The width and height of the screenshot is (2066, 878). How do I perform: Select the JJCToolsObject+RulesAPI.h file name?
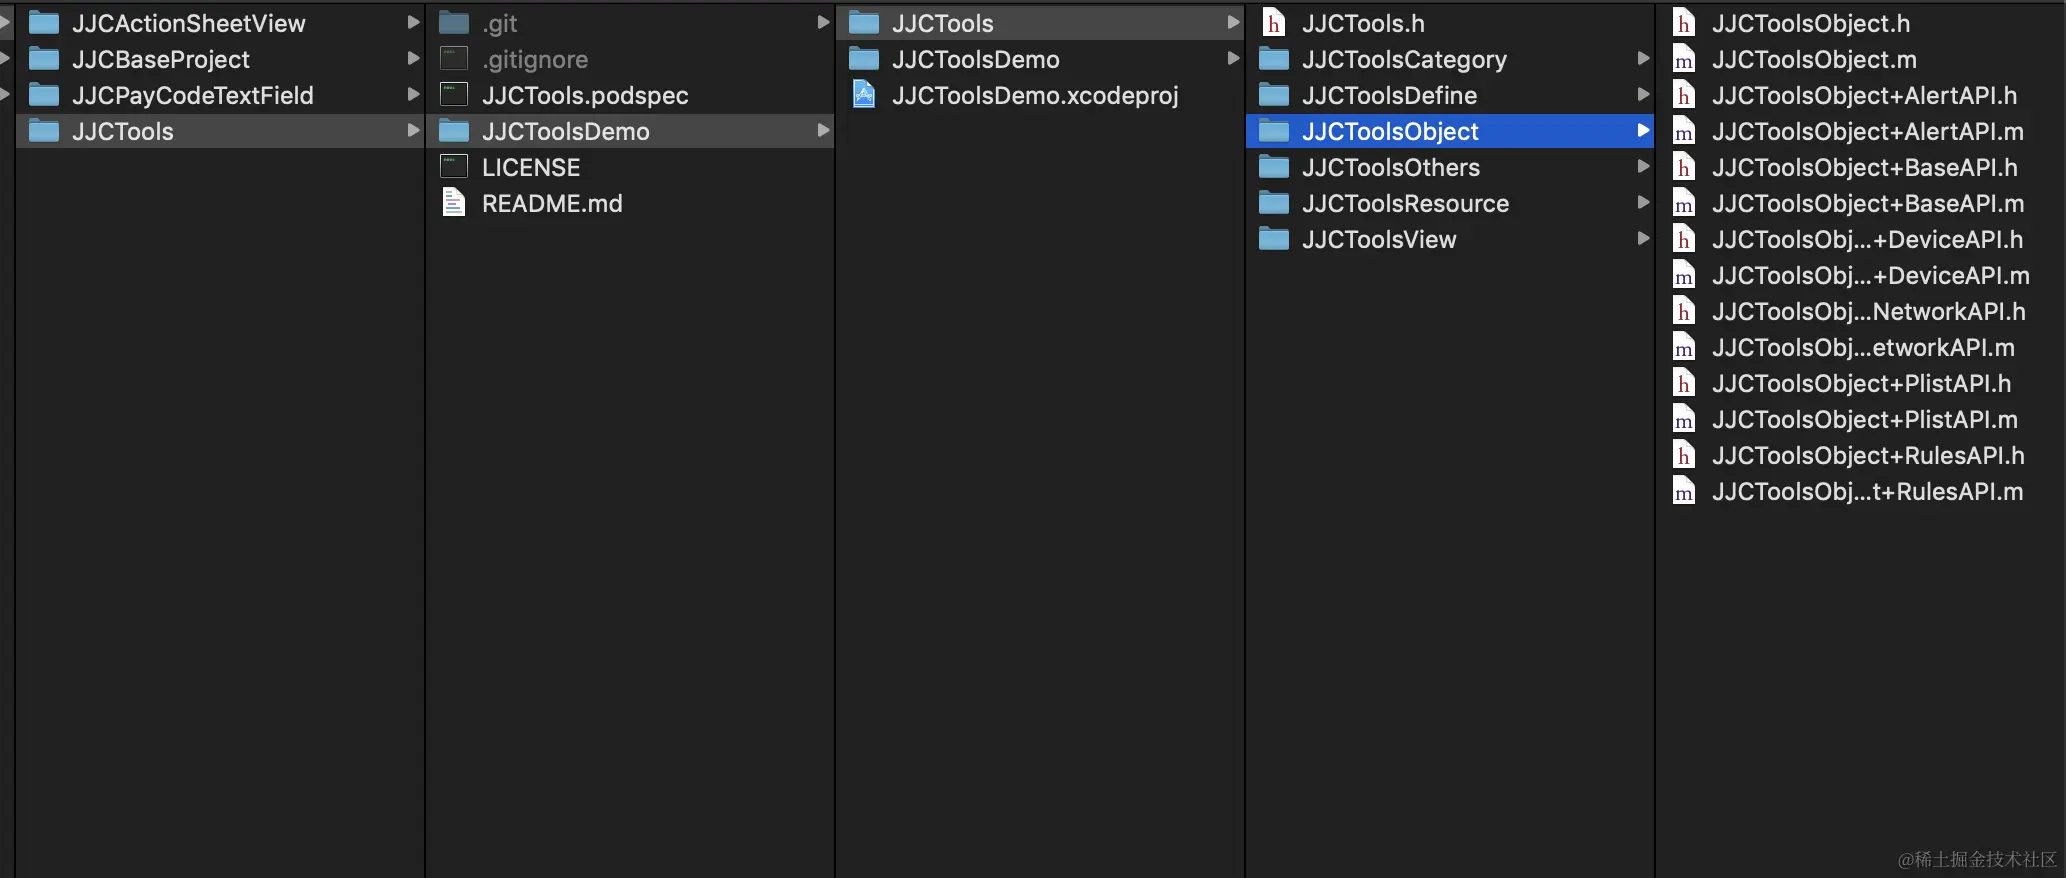[x=1868, y=455]
